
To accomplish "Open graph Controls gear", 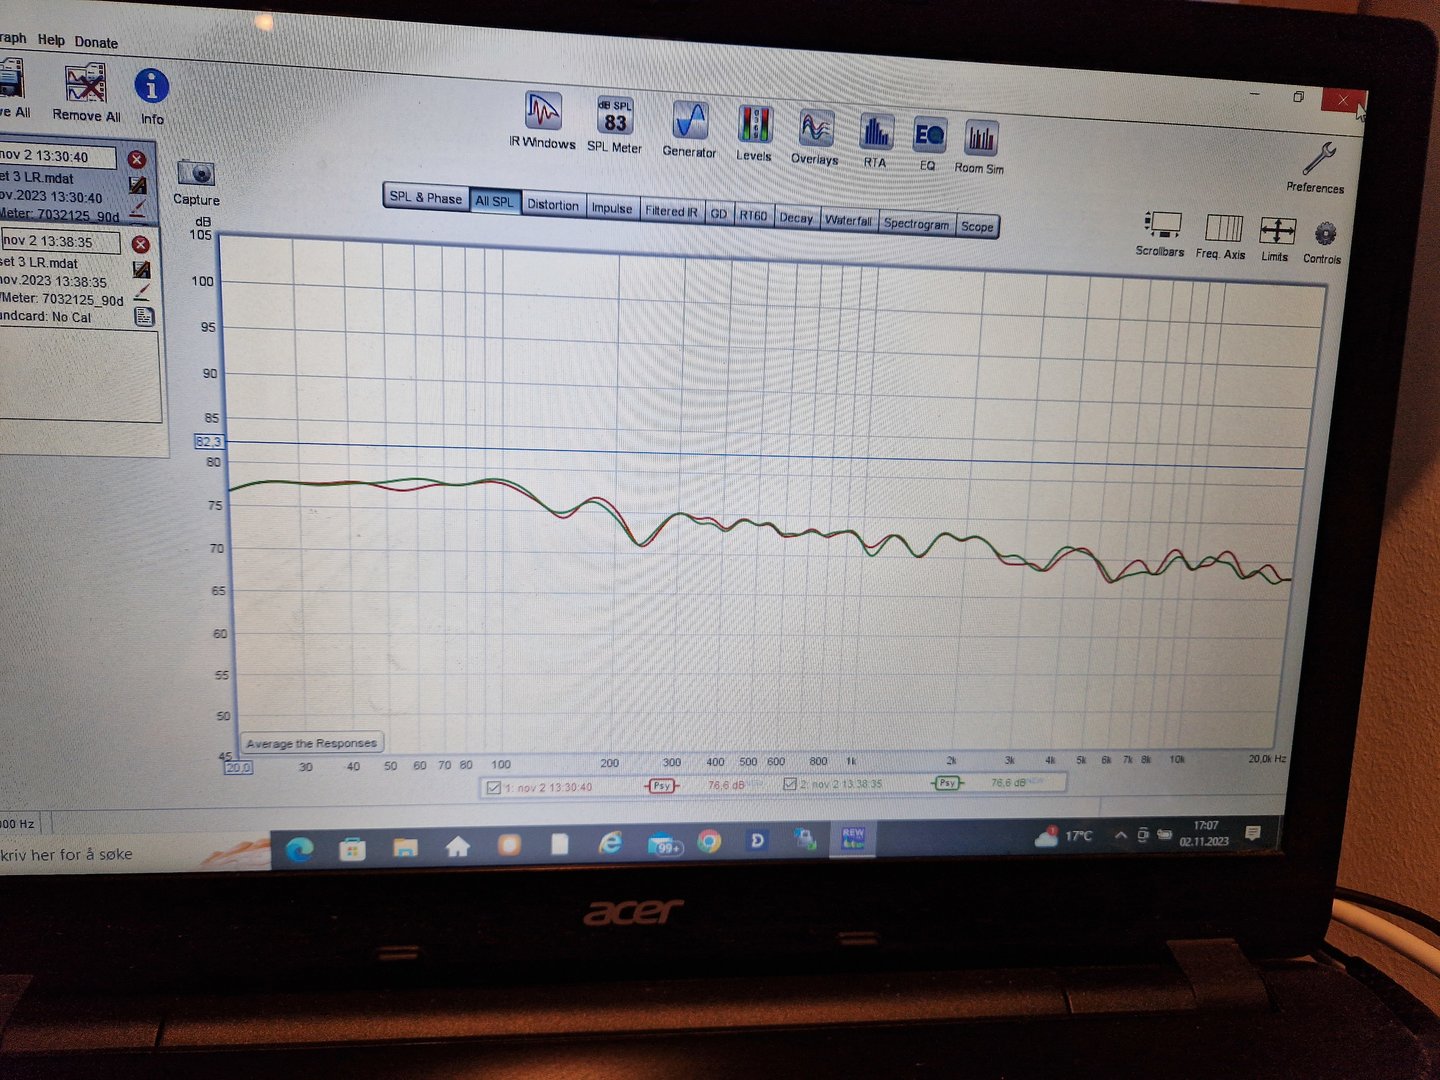I will tap(1324, 243).
